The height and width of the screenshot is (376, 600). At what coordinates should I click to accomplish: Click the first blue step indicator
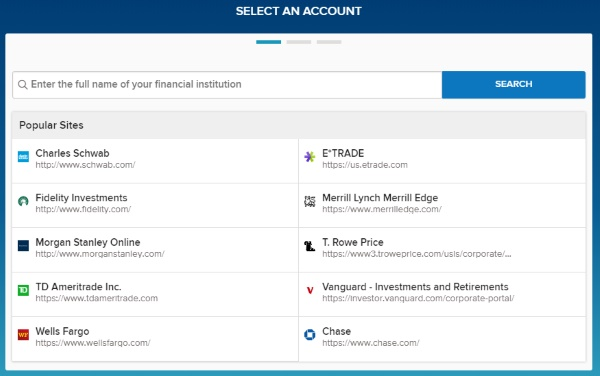[x=268, y=42]
